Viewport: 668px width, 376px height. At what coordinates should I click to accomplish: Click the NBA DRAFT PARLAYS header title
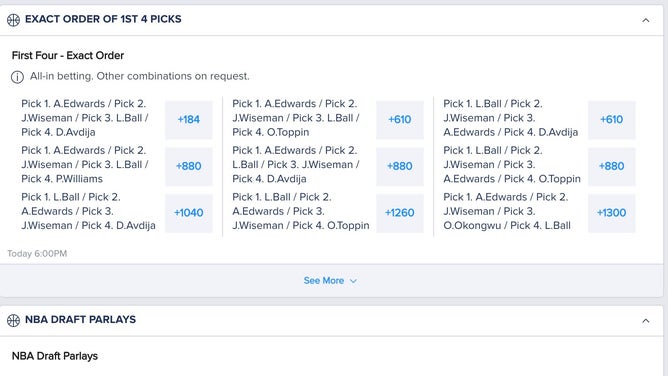81,319
